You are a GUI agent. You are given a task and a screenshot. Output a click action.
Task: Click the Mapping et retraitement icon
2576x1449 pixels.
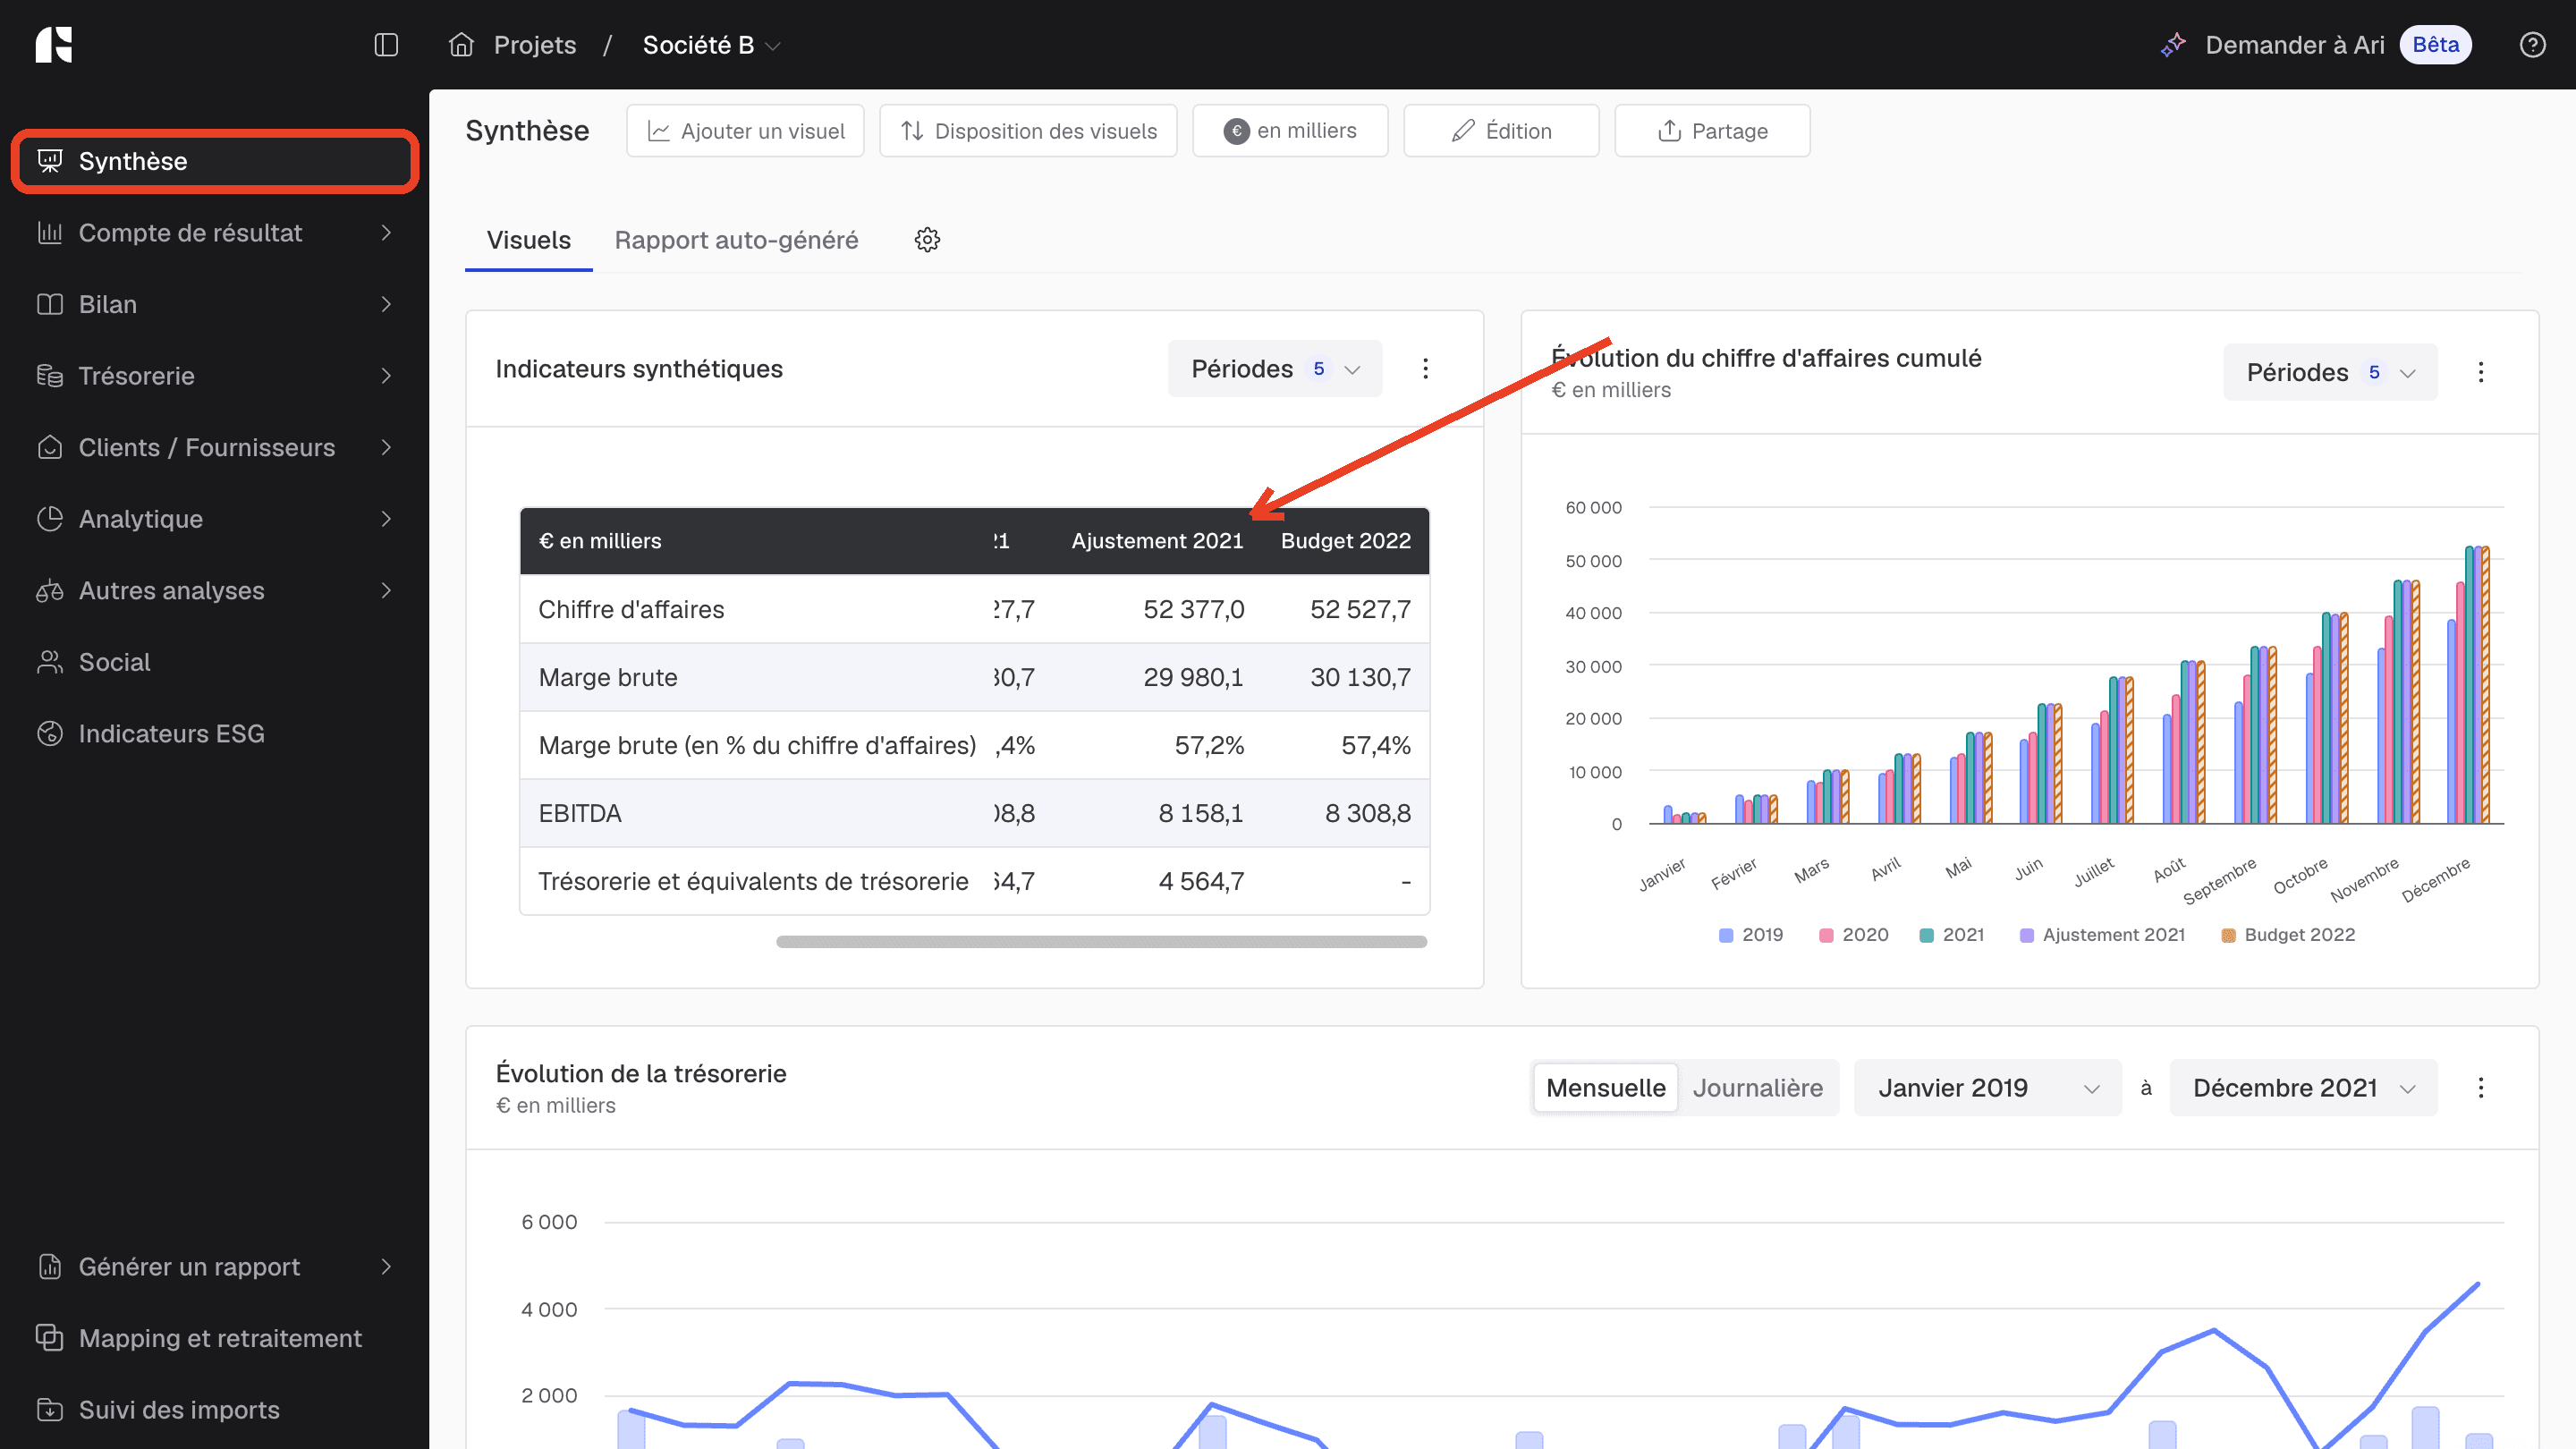pyautogui.click(x=50, y=1338)
